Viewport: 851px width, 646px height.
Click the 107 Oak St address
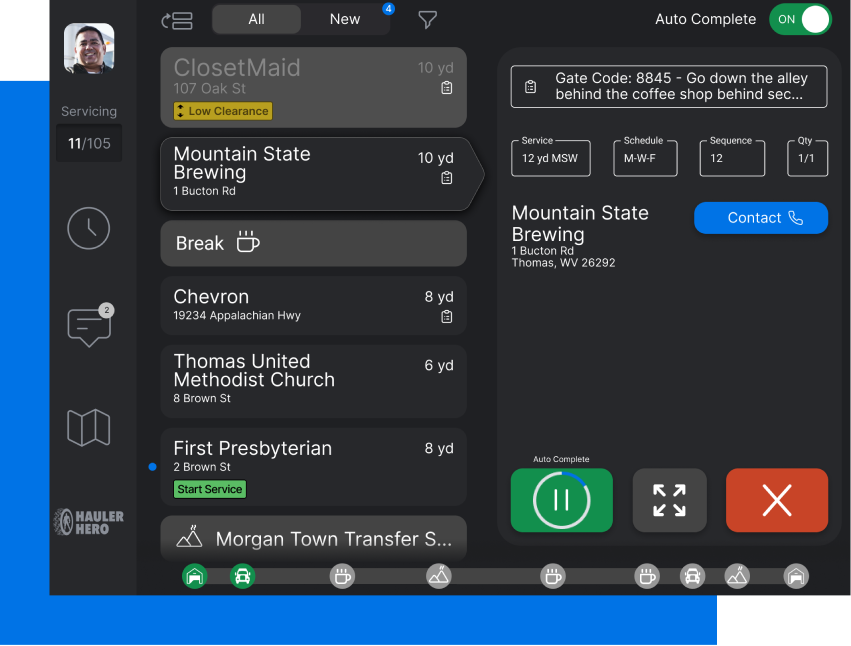[209, 88]
